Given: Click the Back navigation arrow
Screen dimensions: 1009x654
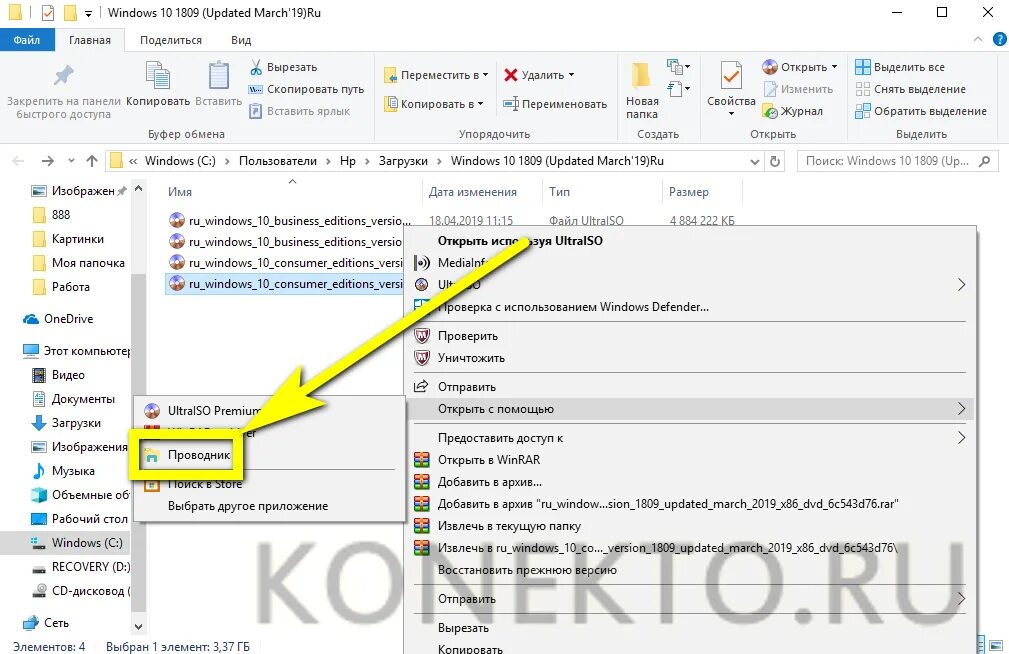Looking at the screenshot, I should 18,161.
